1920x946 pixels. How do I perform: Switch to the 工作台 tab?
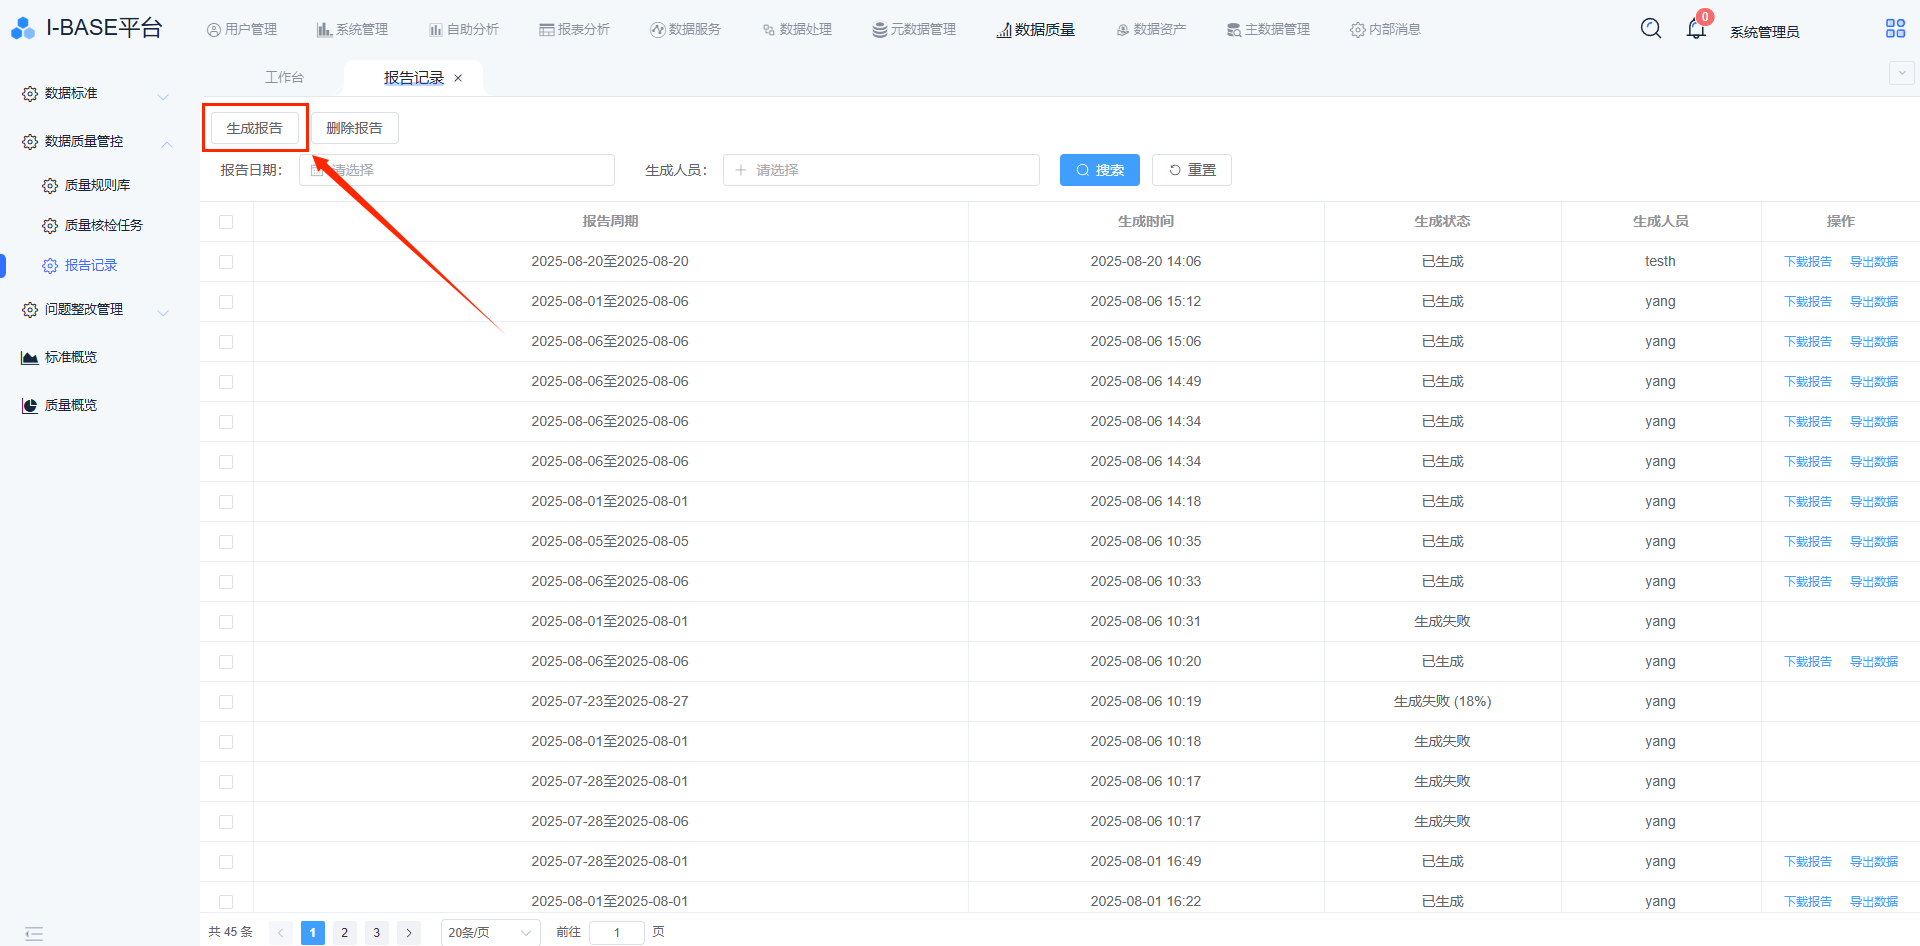tap(284, 77)
